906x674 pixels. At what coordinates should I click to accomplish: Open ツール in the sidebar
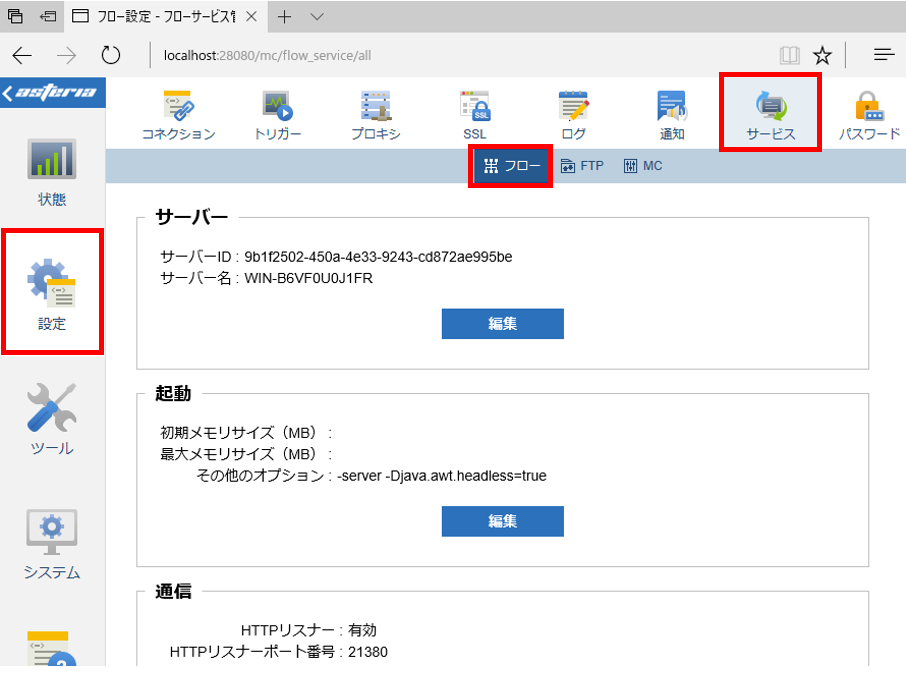[x=52, y=420]
